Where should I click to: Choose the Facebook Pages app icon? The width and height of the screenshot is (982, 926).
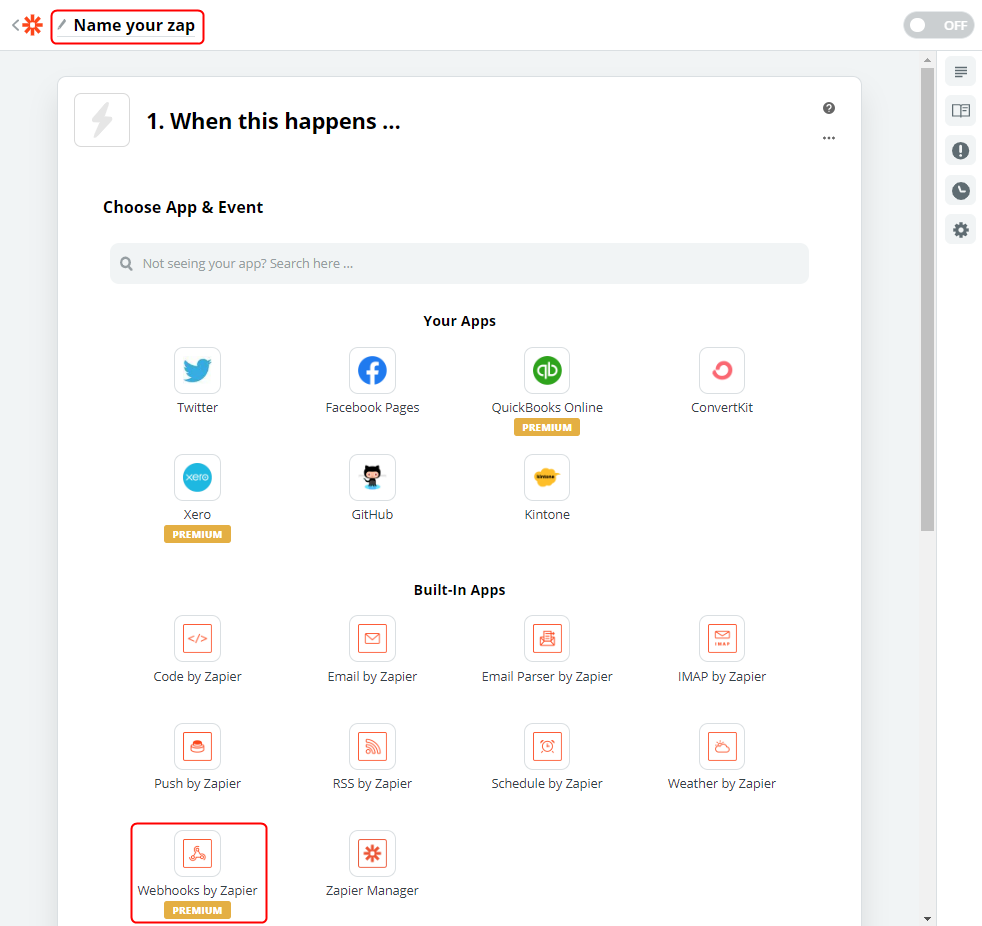point(372,371)
